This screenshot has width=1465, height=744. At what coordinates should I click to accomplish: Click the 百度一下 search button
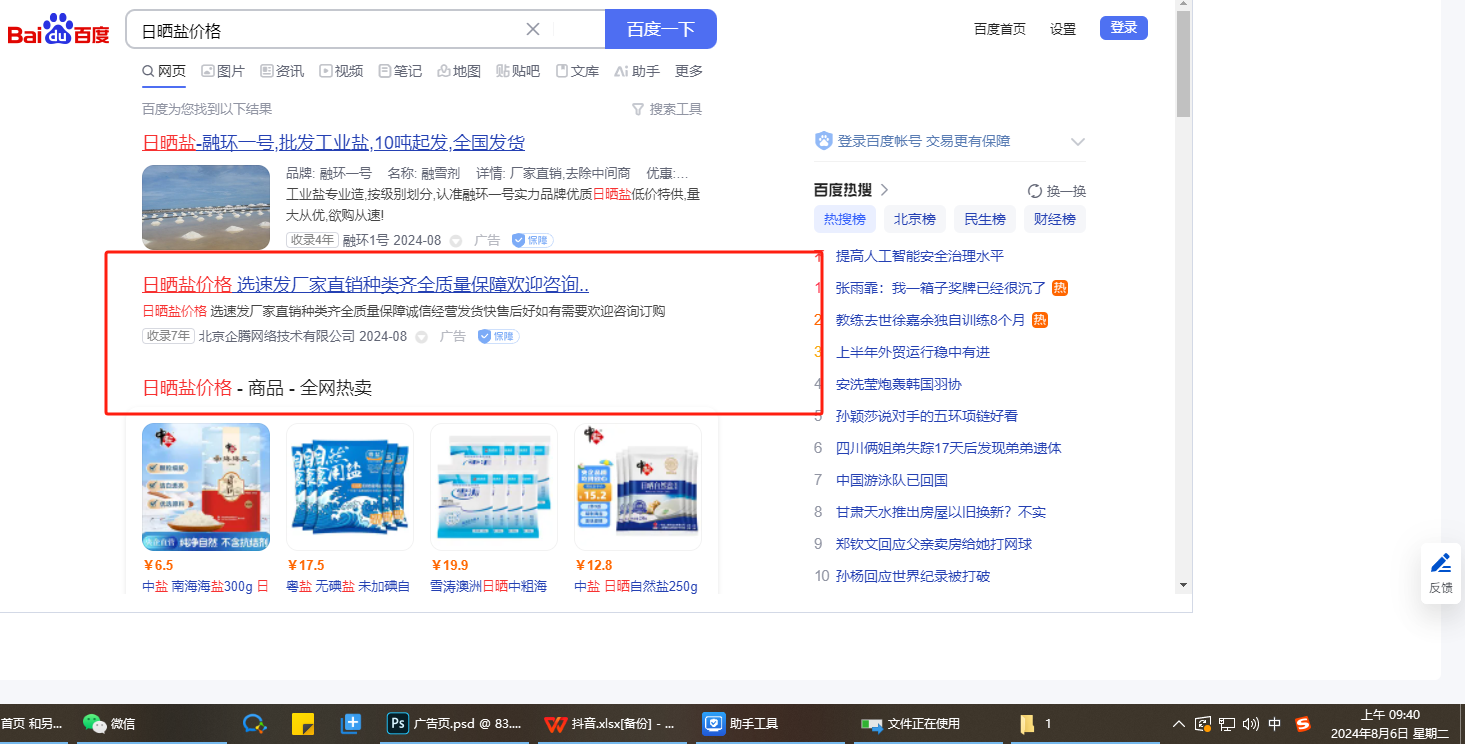661,29
